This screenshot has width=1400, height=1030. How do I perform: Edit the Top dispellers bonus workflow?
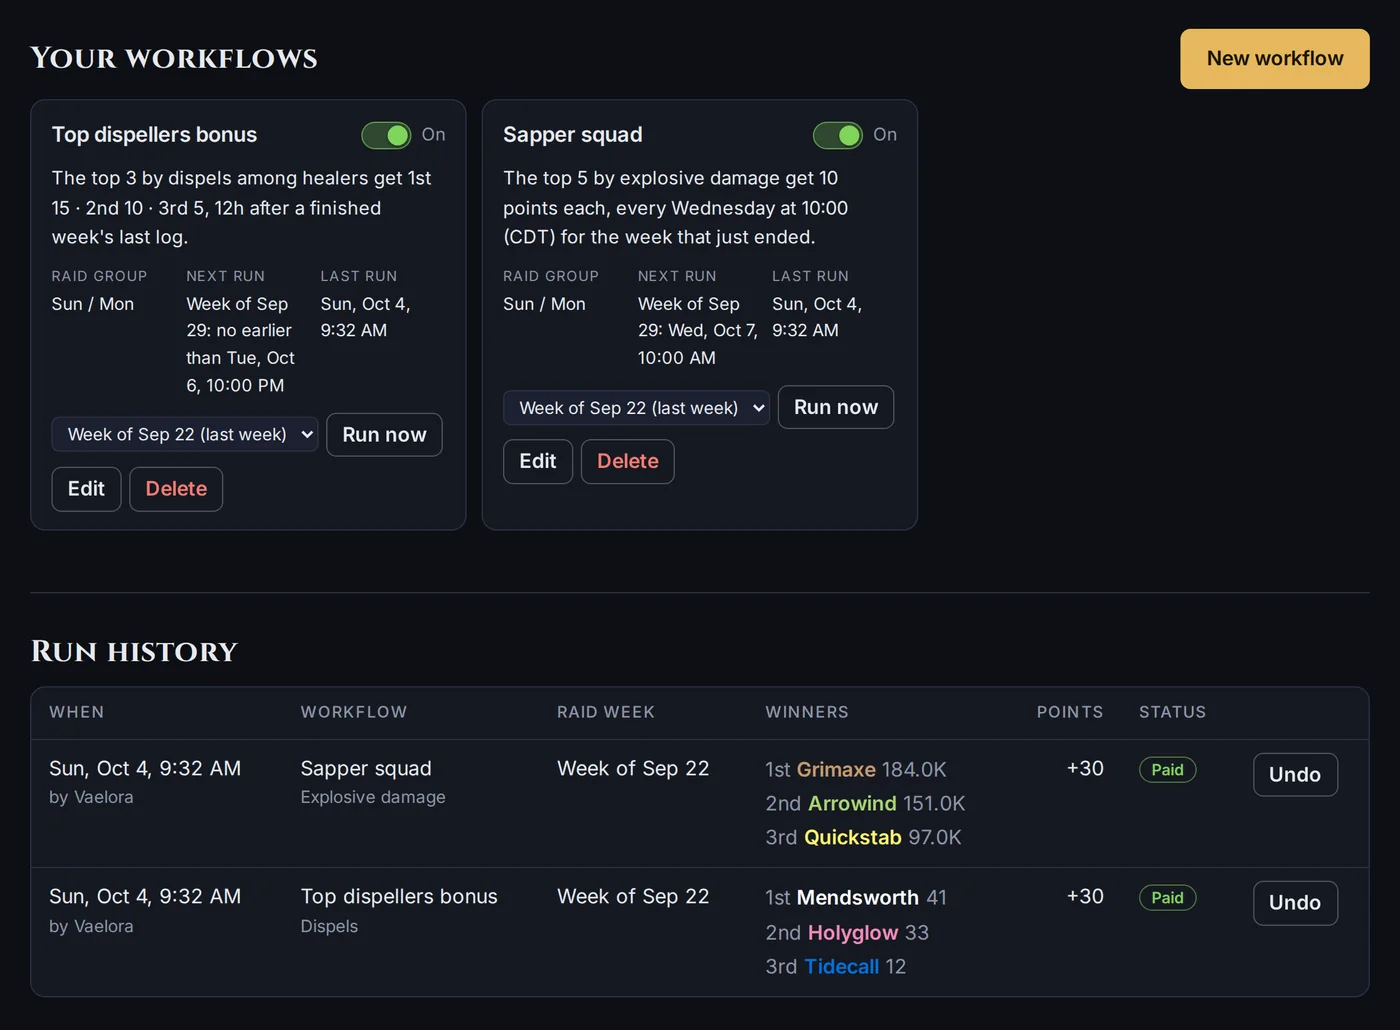pyautogui.click(x=86, y=489)
